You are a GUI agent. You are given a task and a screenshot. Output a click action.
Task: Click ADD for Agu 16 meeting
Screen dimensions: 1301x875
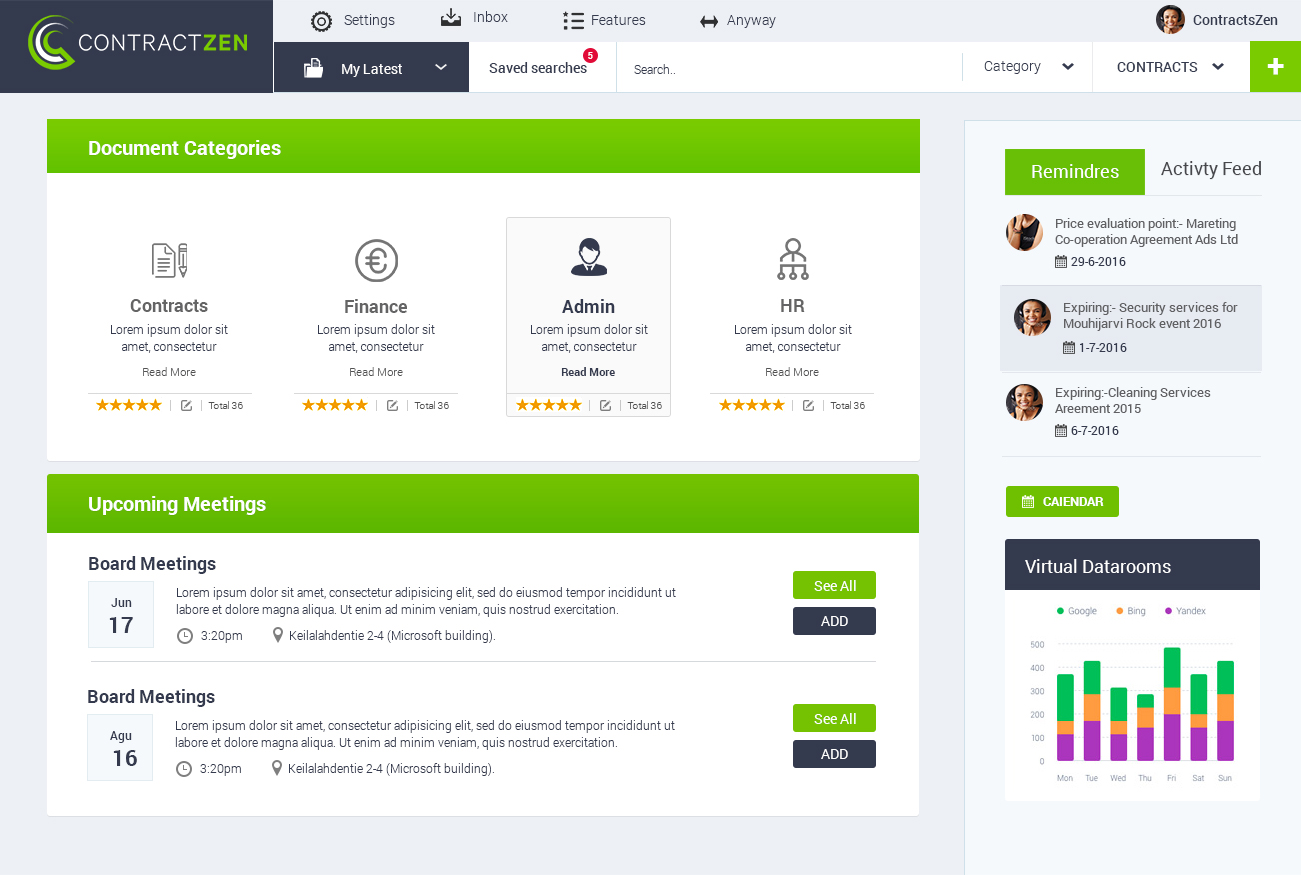pyautogui.click(x=834, y=754)
